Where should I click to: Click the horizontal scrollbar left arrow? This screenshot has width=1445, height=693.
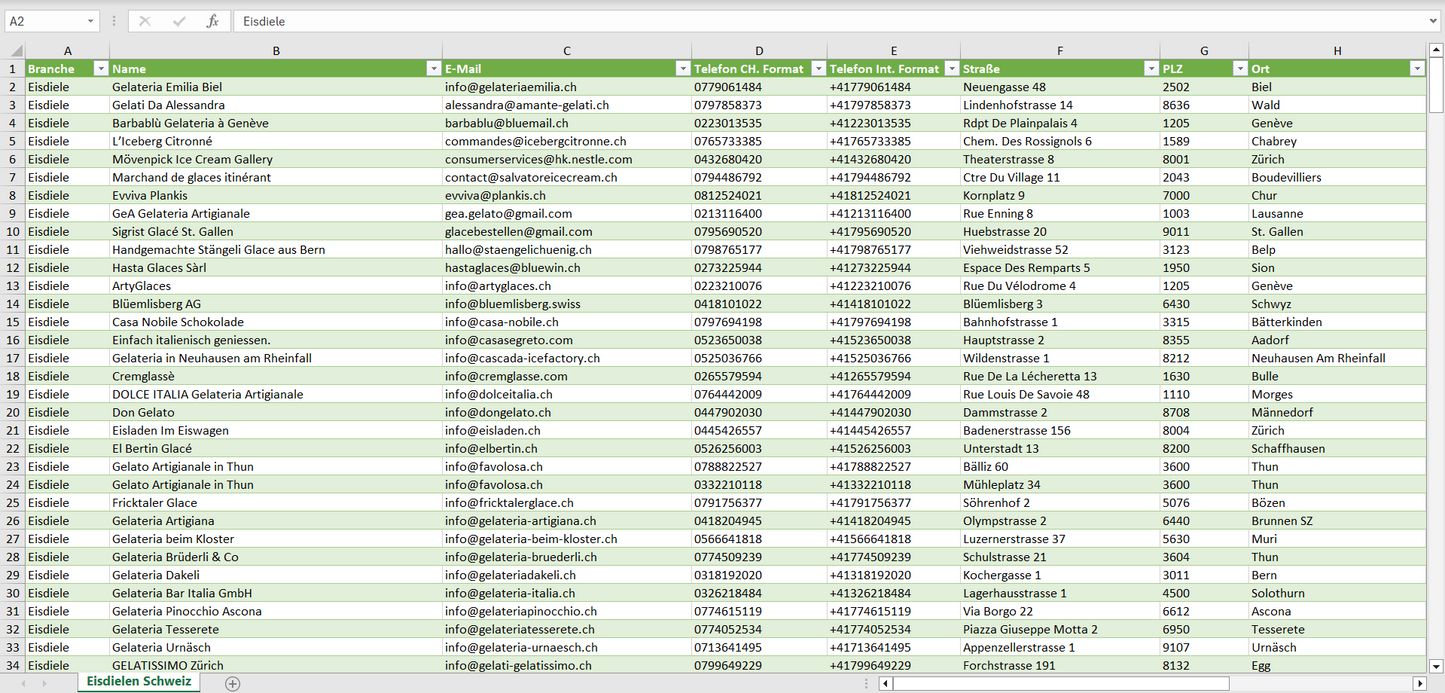tap(885, 683)
